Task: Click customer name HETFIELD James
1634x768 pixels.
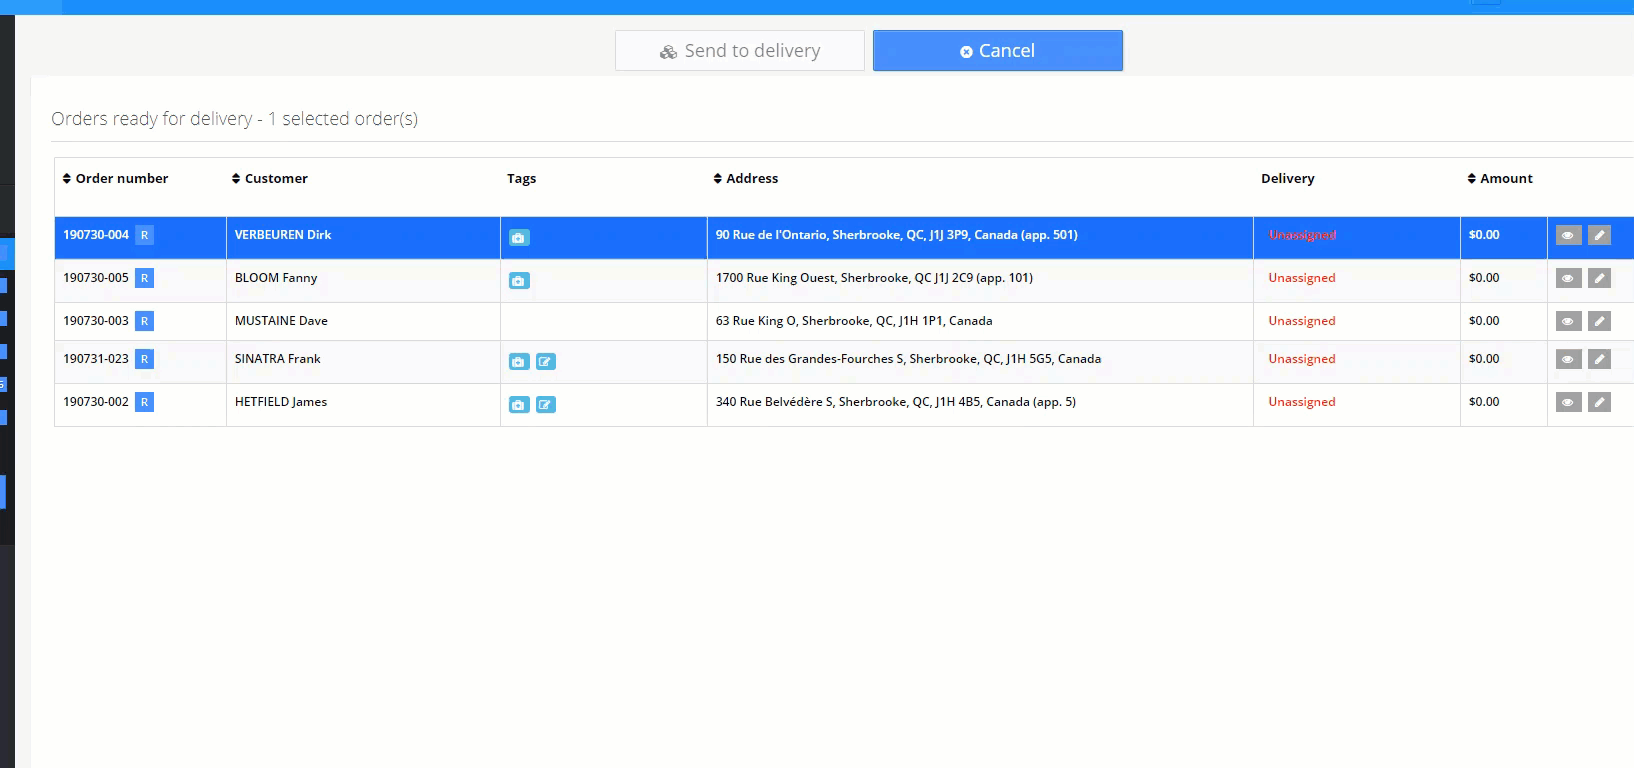Action: point(281,402)
